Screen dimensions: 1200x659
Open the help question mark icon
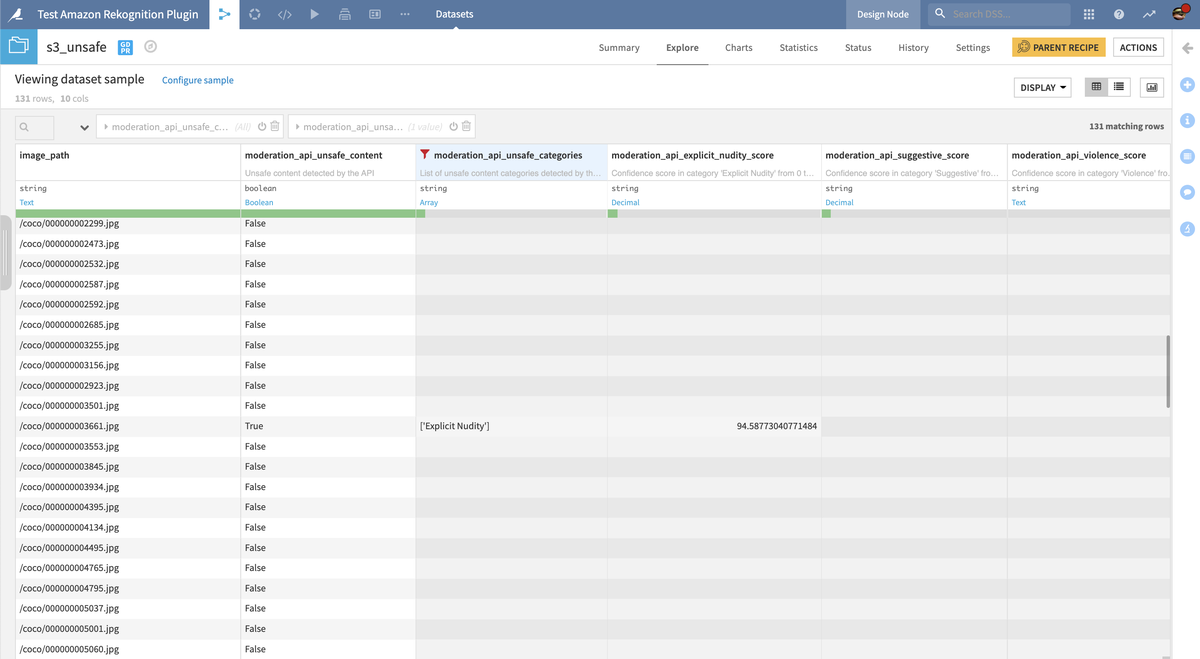[x=1119, y=14]
